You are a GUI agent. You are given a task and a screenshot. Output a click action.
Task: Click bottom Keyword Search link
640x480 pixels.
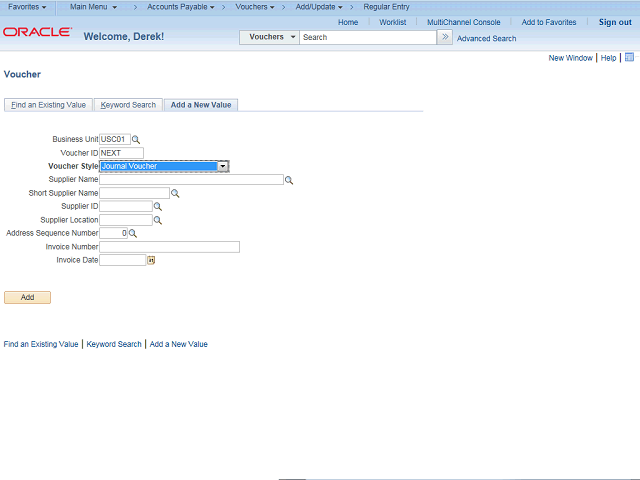114,344
